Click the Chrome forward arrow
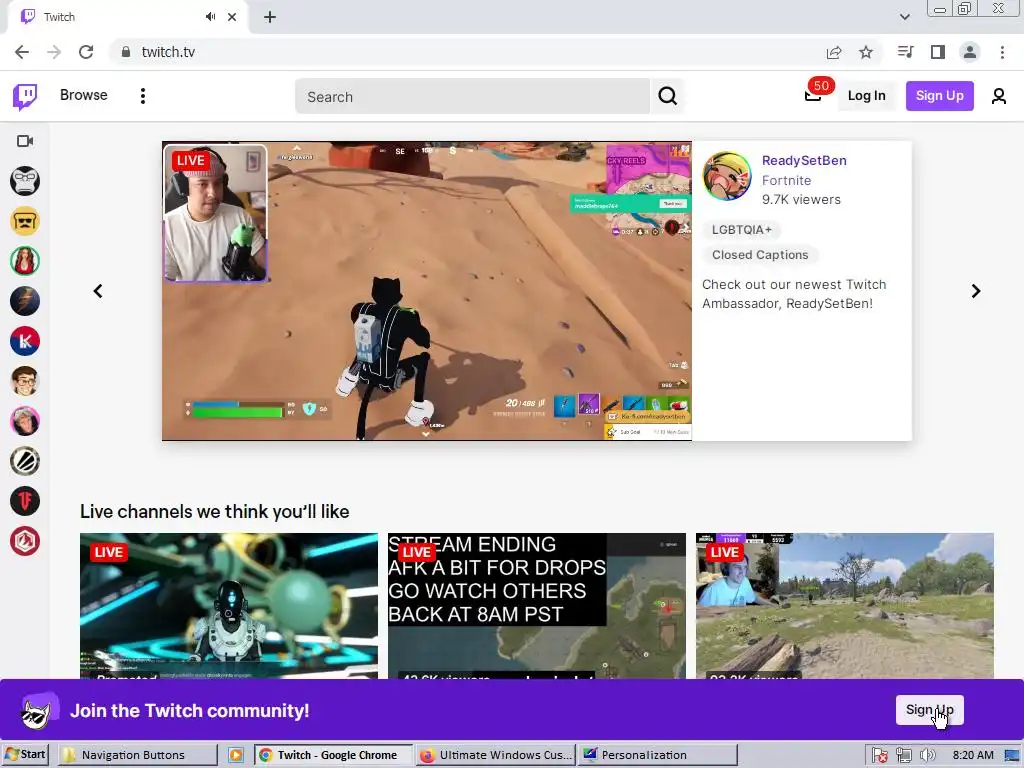This screenshot has width=1024, height=768. (54, 52)
